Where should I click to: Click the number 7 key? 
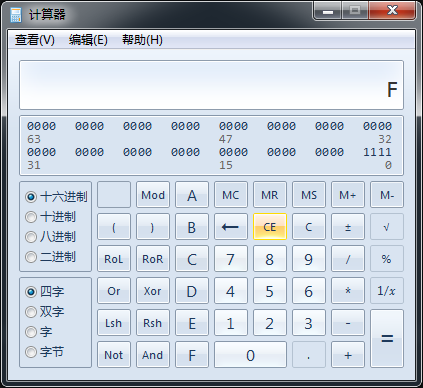(231, 259)
